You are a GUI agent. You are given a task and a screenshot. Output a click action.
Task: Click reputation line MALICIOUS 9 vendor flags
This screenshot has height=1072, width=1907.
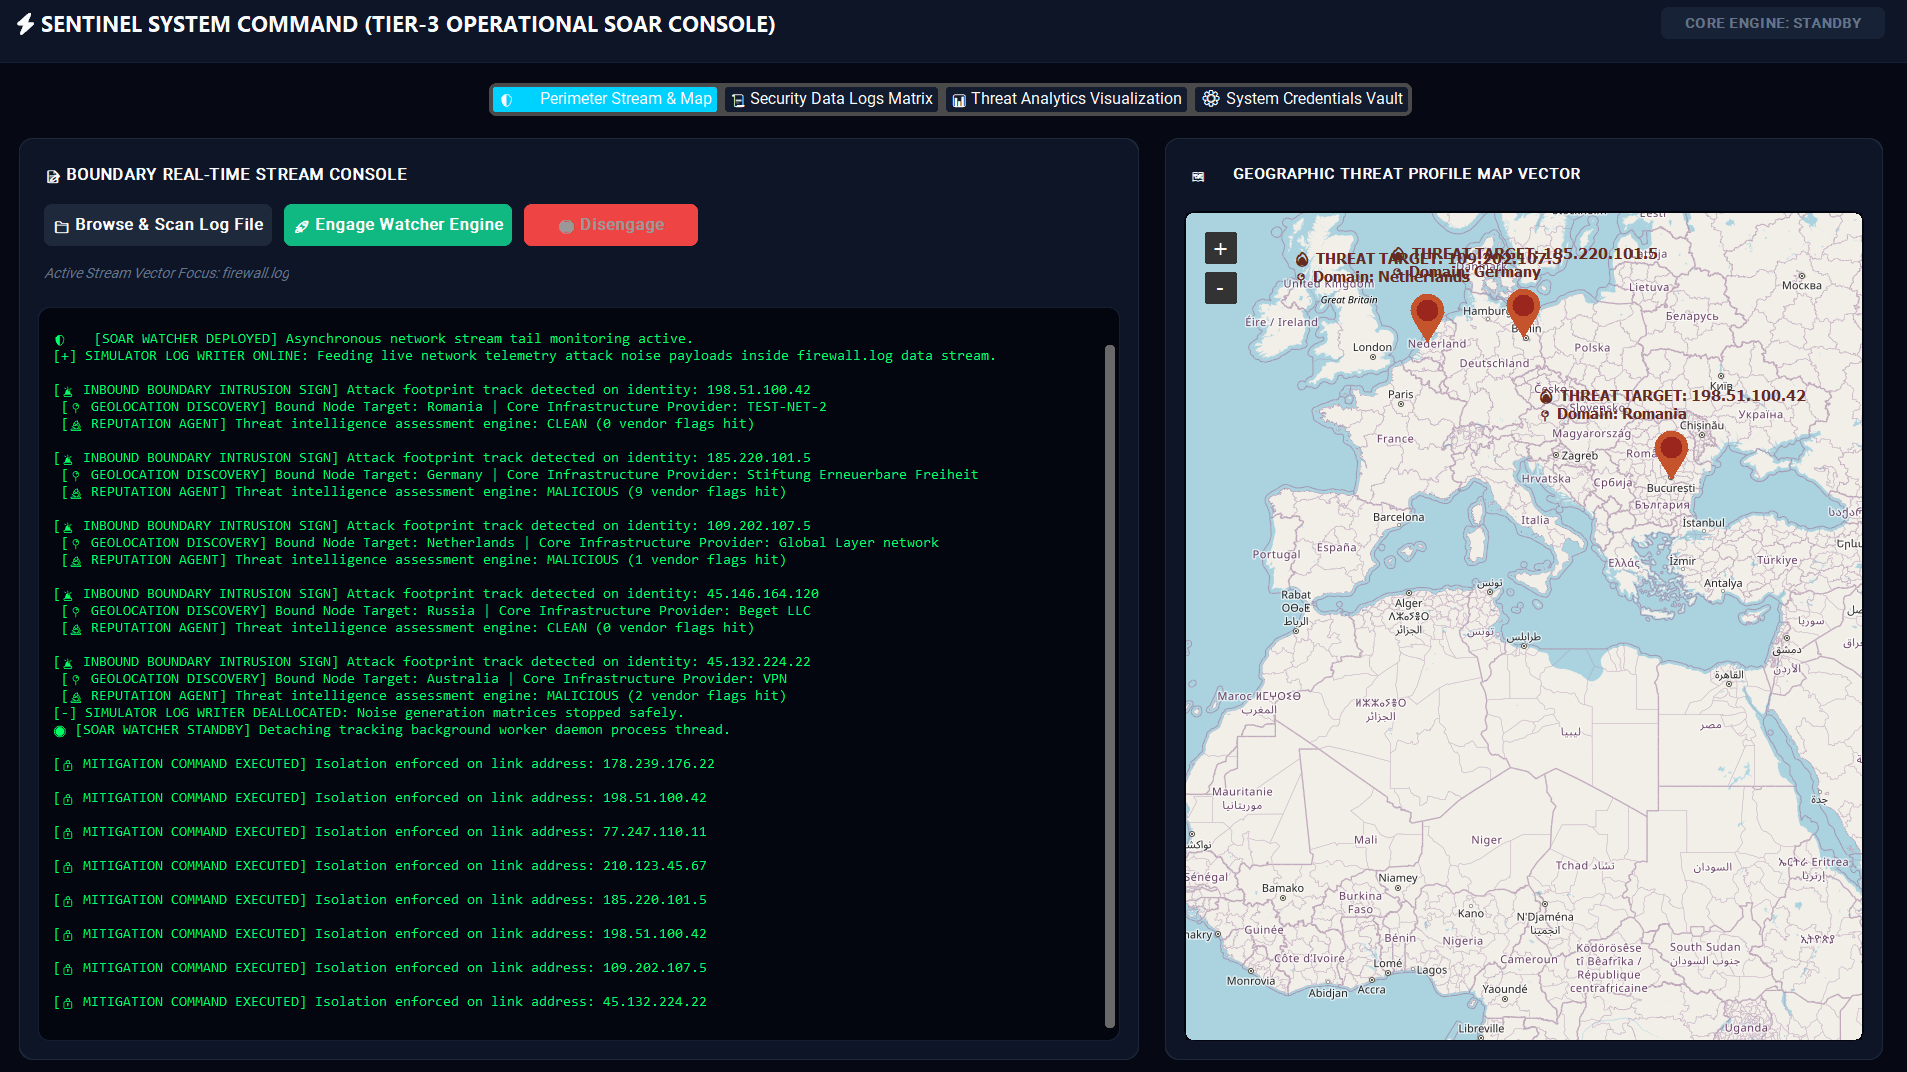[x=424, y=492]
